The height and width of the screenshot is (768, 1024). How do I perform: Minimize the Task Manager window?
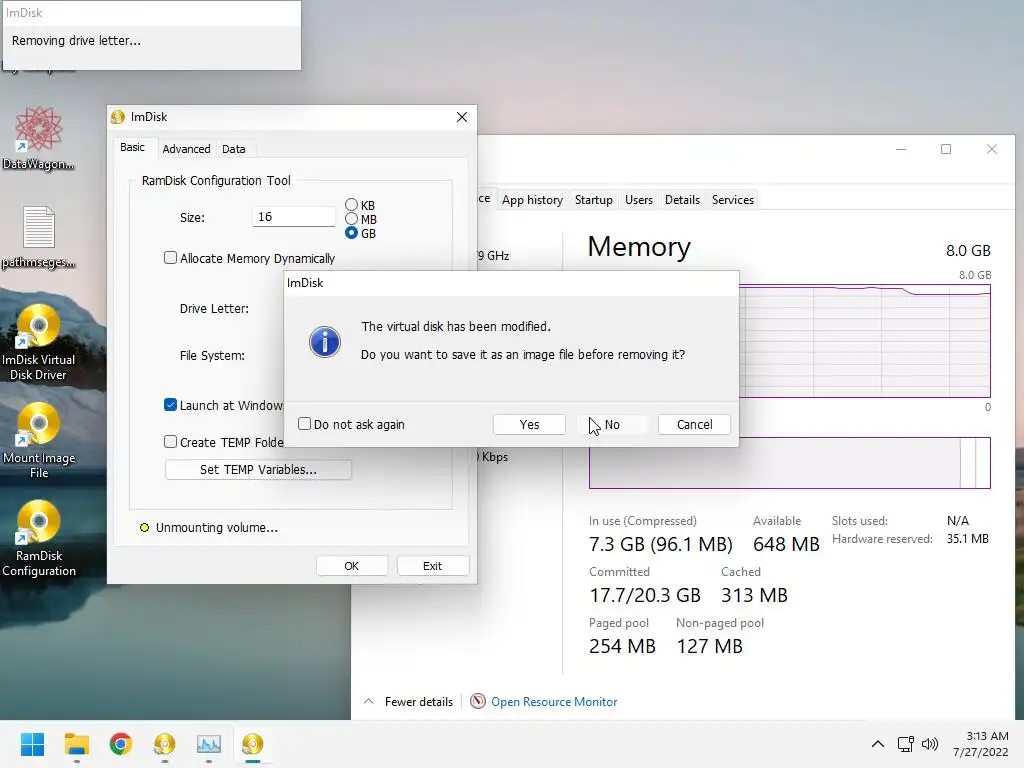coord(901,150)
